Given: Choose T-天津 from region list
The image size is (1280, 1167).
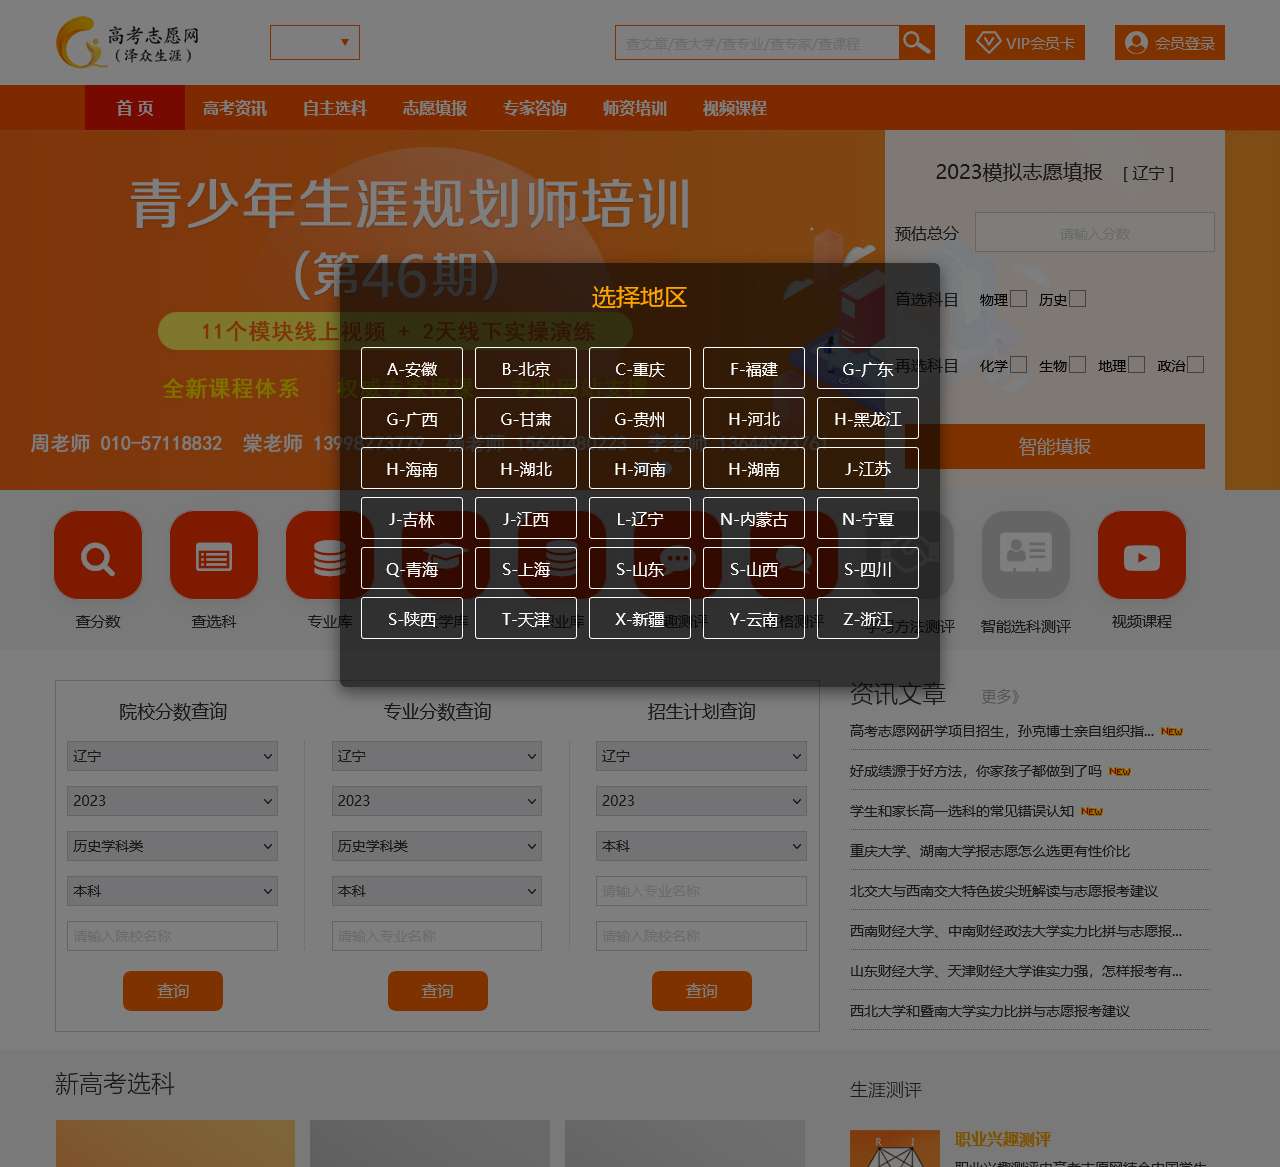Looking at the screenshot, I should [526, 618].
